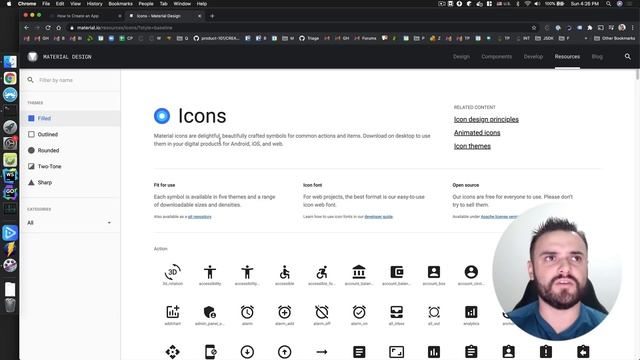Open the Blog nav tab
Image resolution: width=640 pixels, height=360 pixels.
pos(597,57)
